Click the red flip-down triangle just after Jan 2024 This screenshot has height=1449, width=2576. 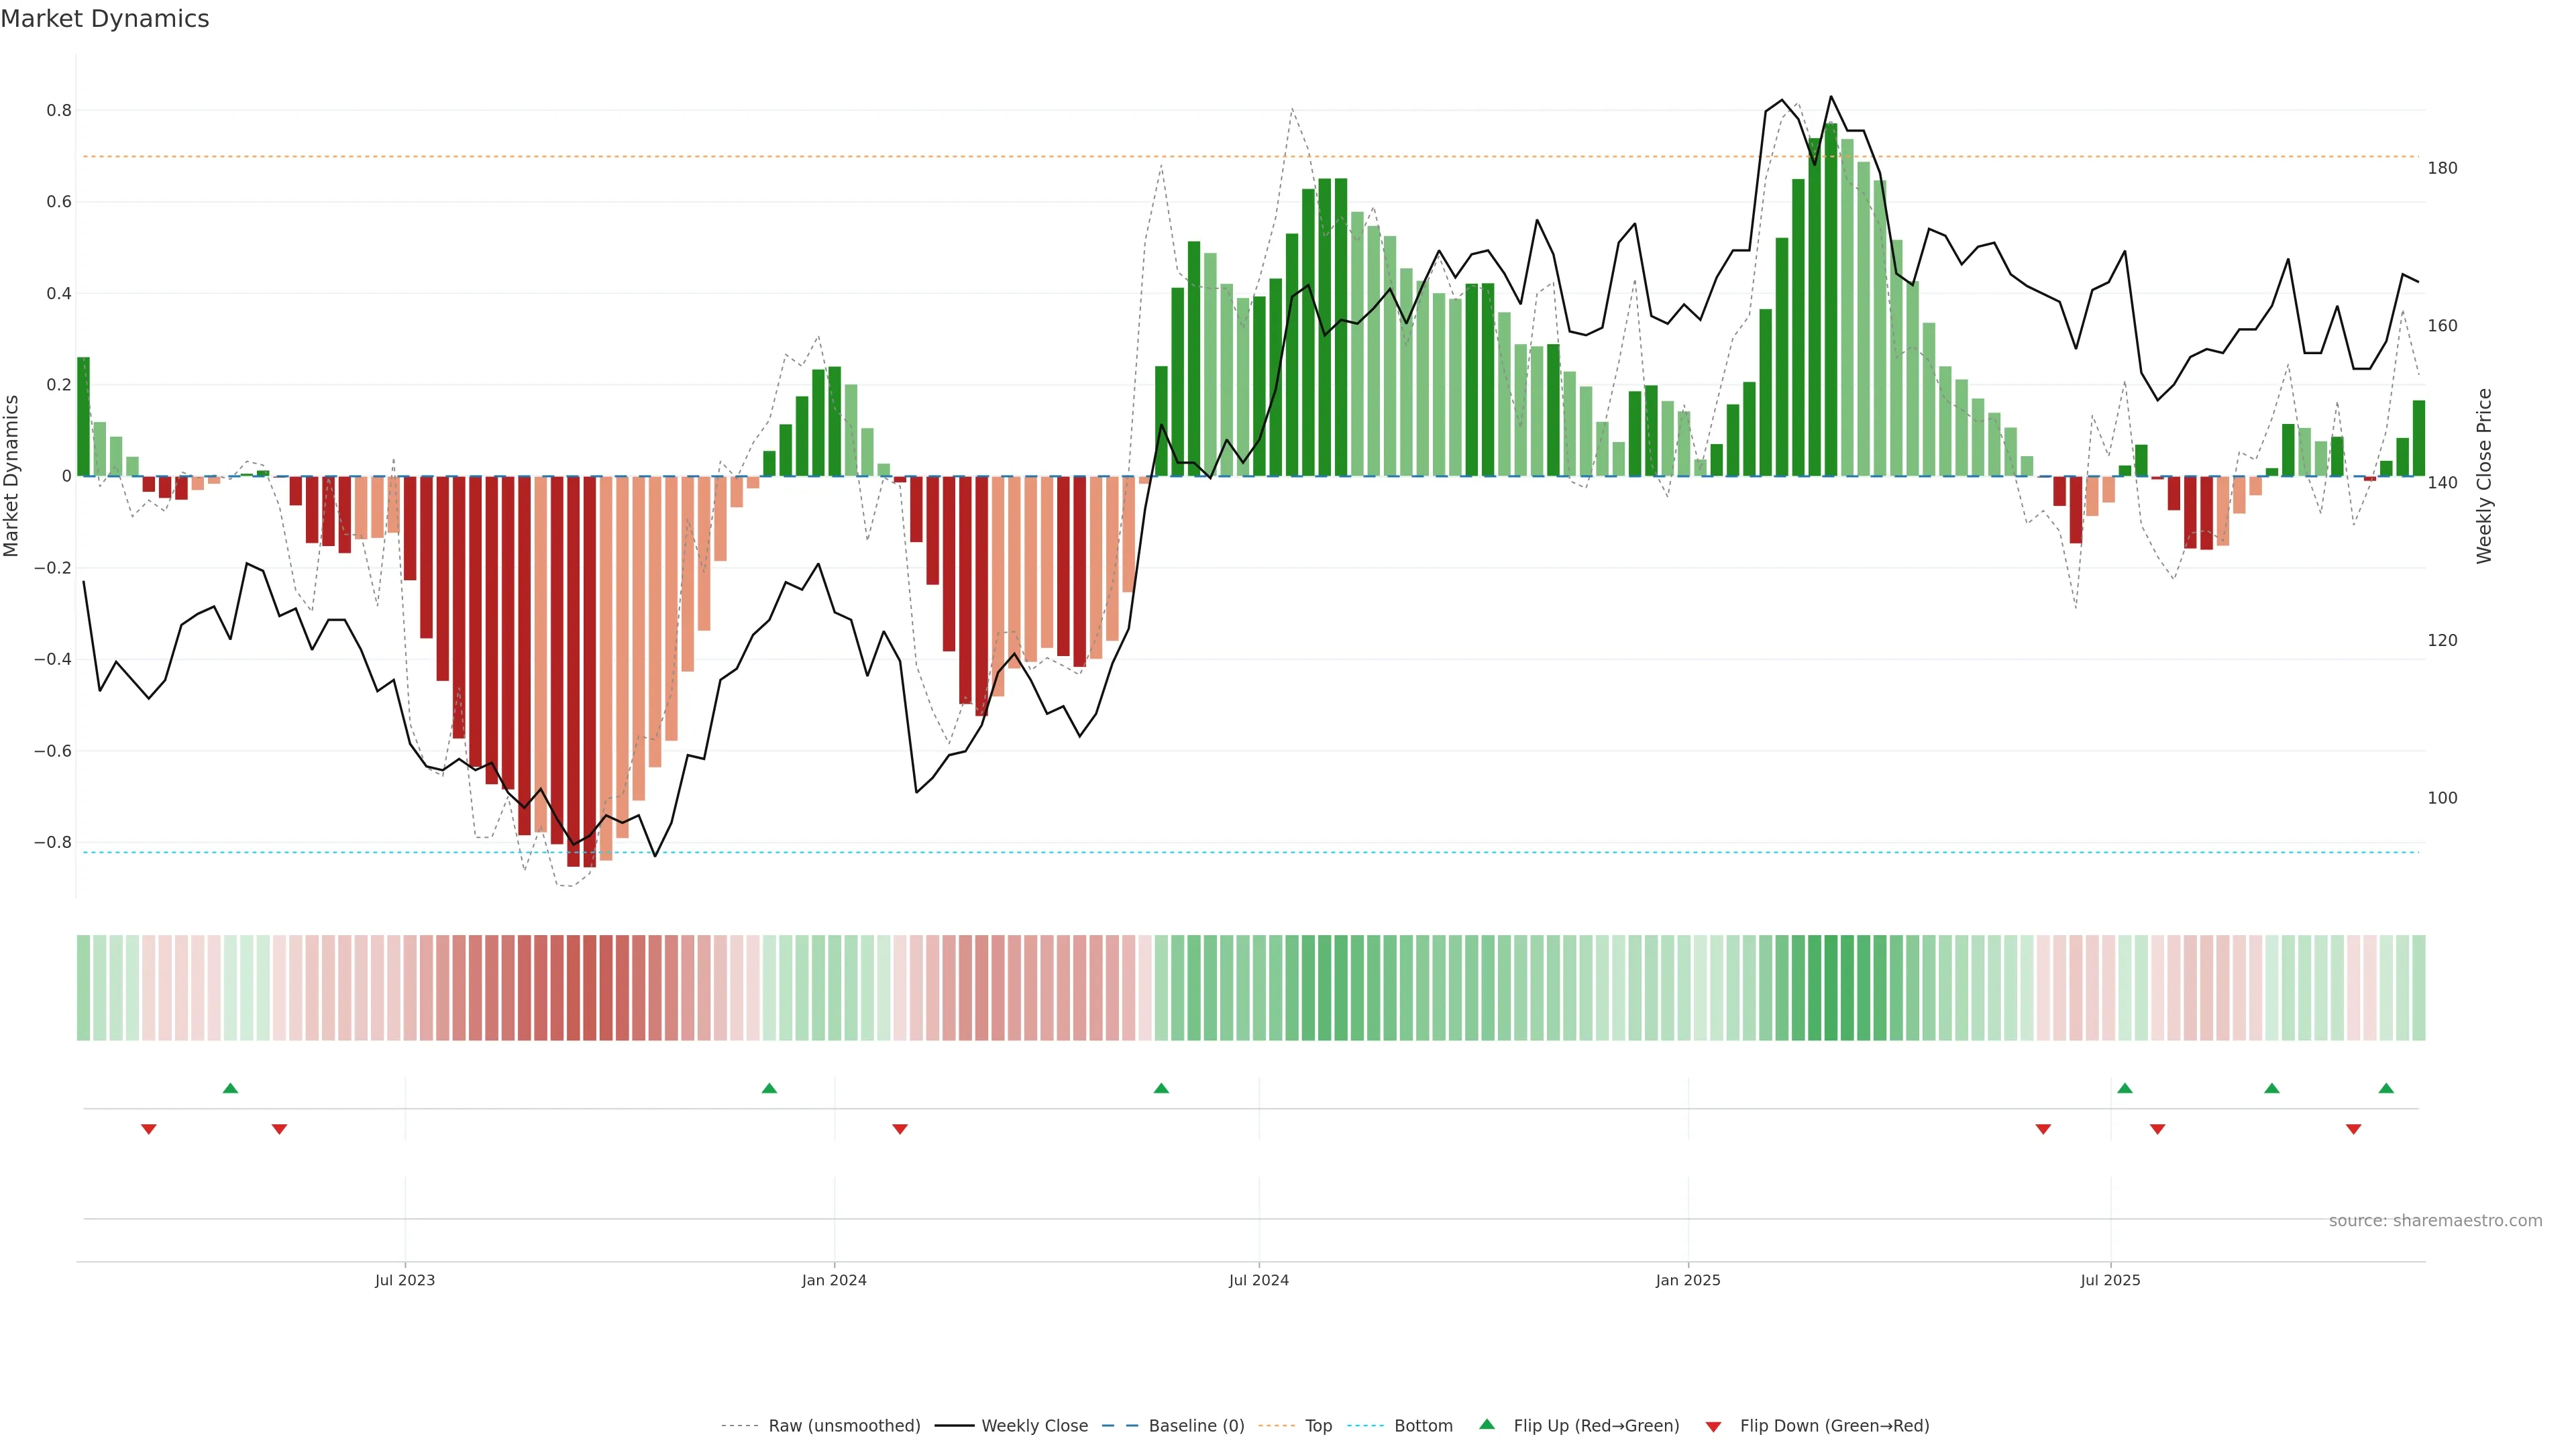point(900,1129)
